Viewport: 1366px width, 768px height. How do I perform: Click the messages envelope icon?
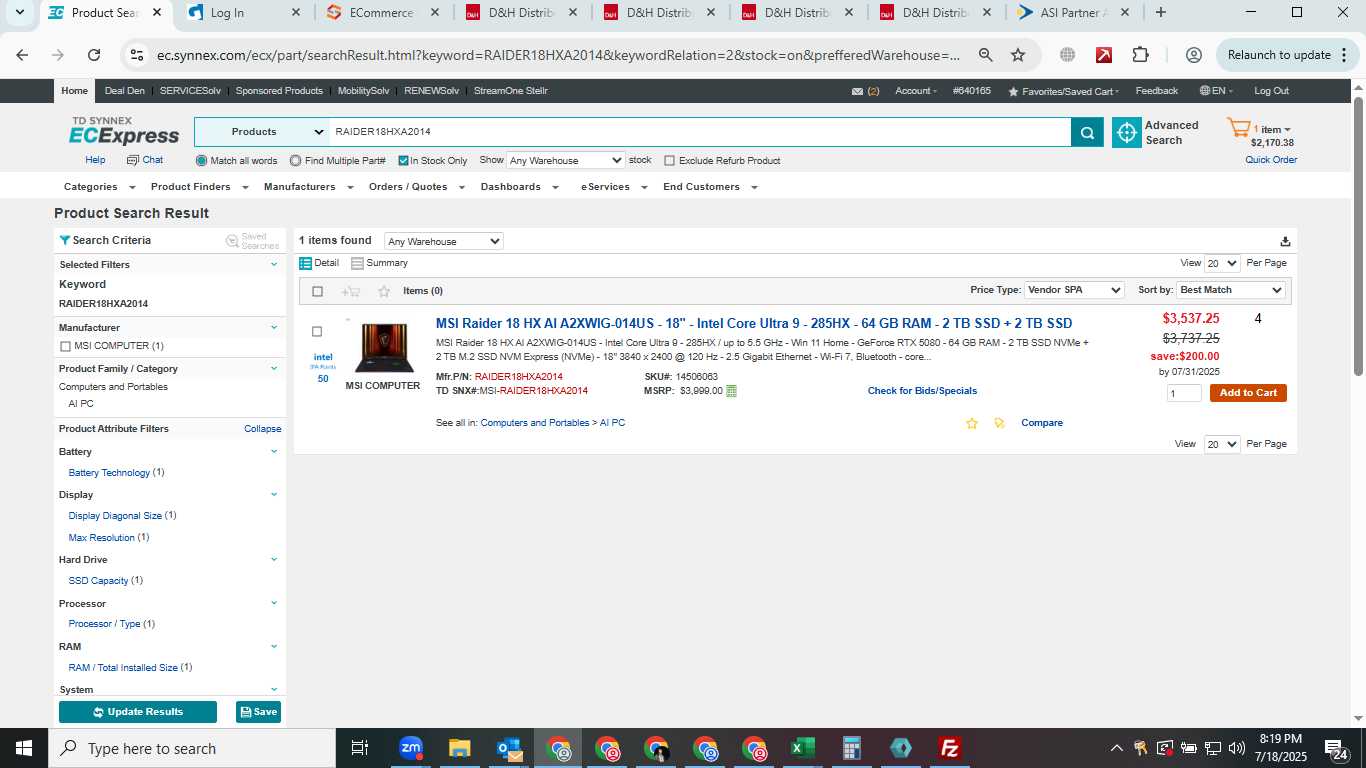click(x=857, y=91)
